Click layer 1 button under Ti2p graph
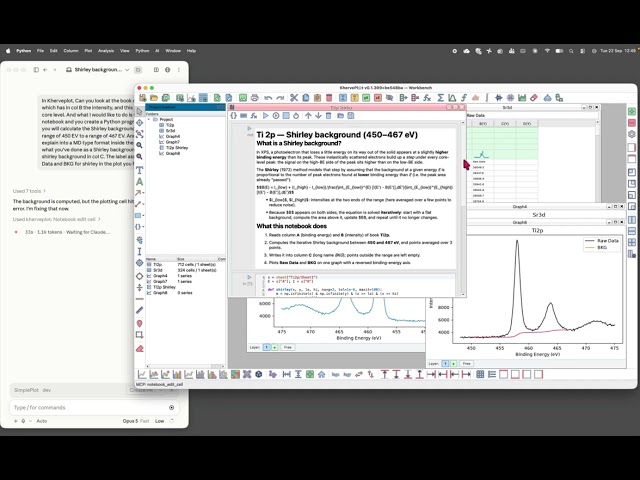The height and width of the screenshot is (480, 640). pos(446,363)
